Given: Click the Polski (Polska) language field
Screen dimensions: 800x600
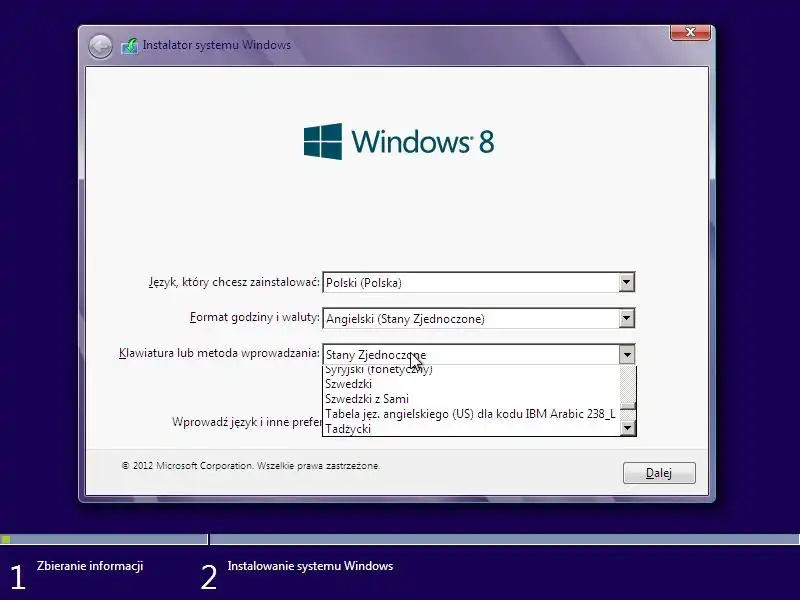Looking at the screenshot, I should click(x=479, y=282).
